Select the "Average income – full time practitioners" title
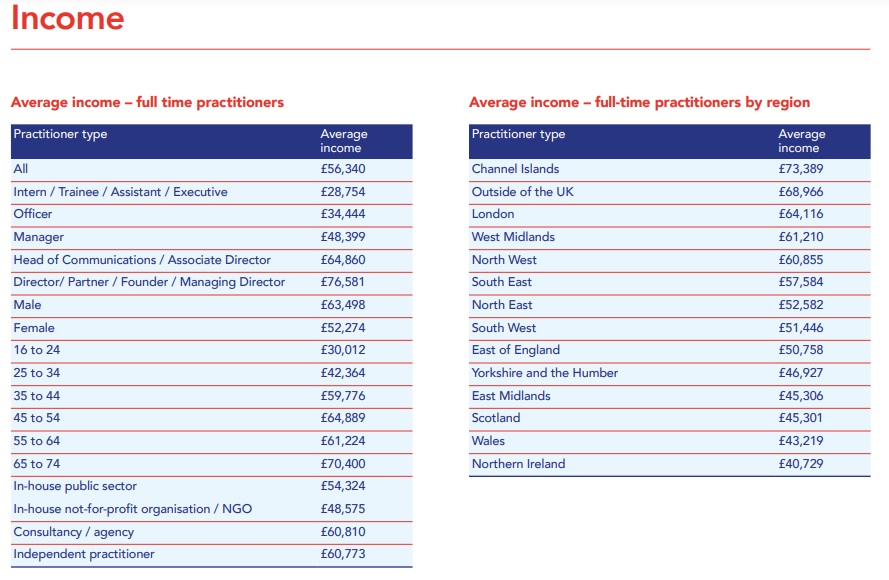The height and width of the screenshot is (580, 889). point(147,102)
